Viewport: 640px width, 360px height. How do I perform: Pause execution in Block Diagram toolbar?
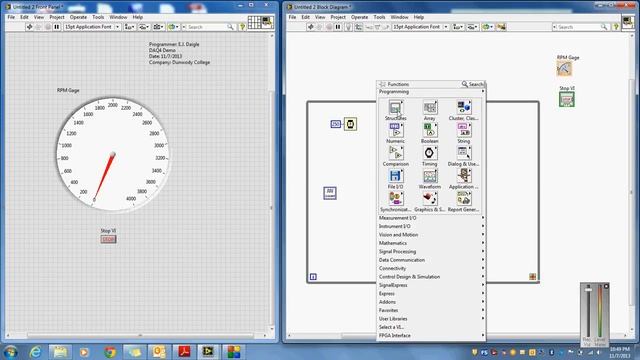338,27
